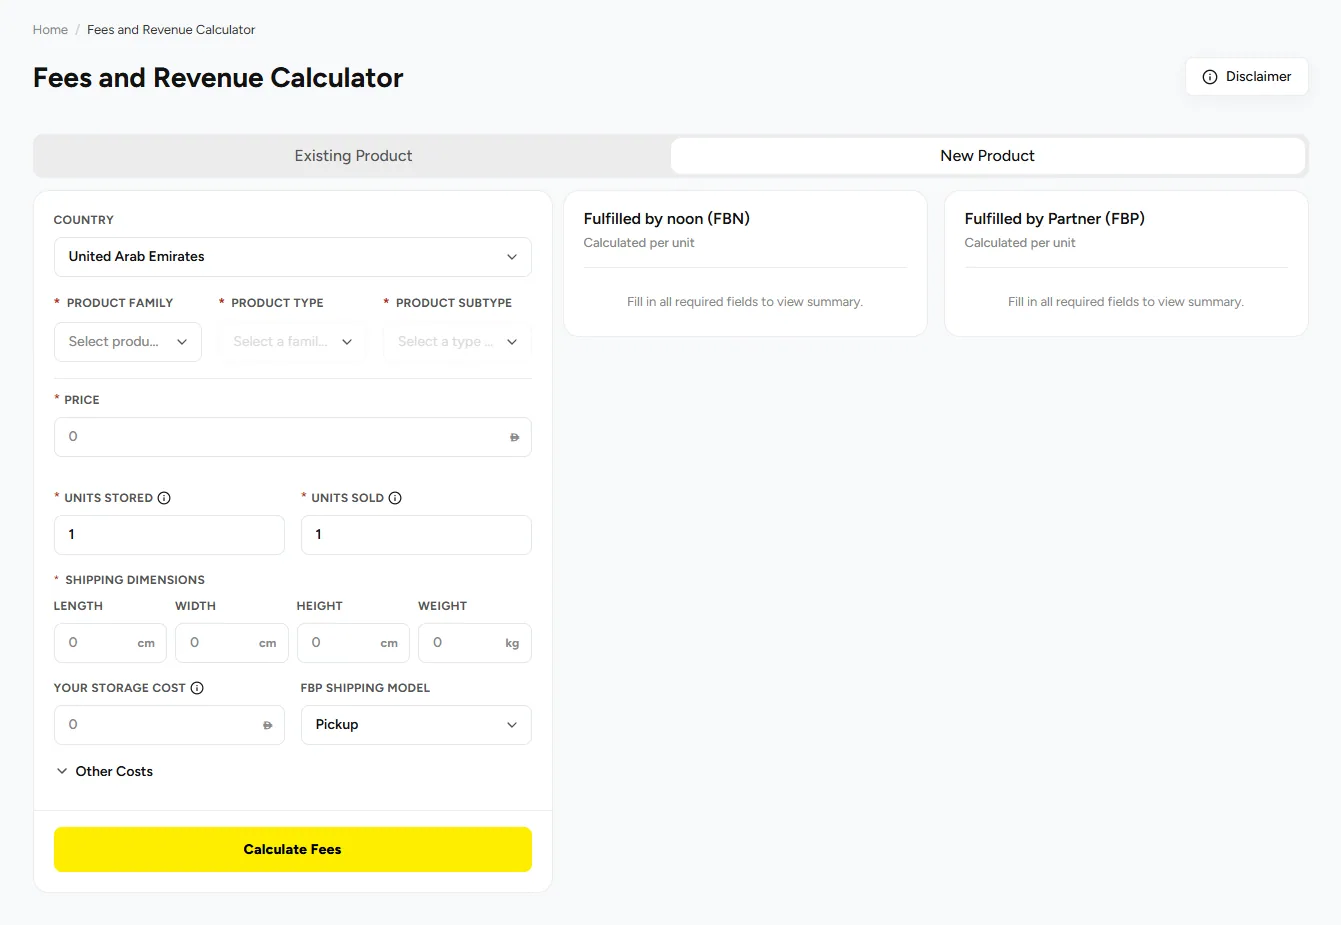
Task: Click the Fulfilled by noon (FBN) heading
Action: point(667,219)
